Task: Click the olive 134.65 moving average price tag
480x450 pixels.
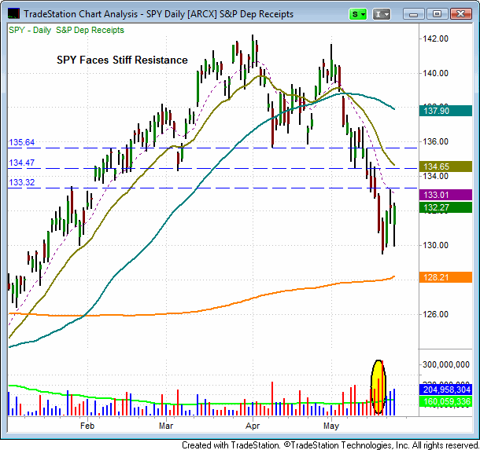Action: pyautogui.click(x=446, y=166)
